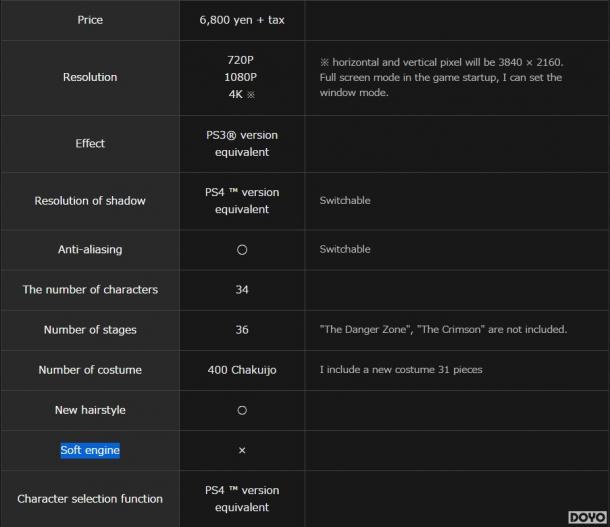The image size is (610, 527).
Task: Click the 34 characters count cell
Action: [242, 289]
